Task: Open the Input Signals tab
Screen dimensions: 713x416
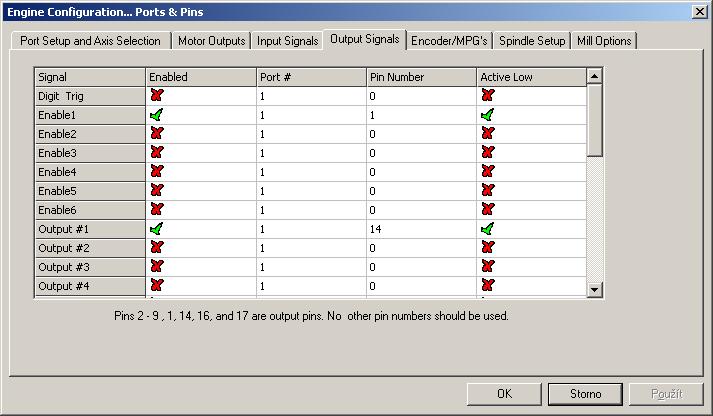Action: click(x=288, y=41)
